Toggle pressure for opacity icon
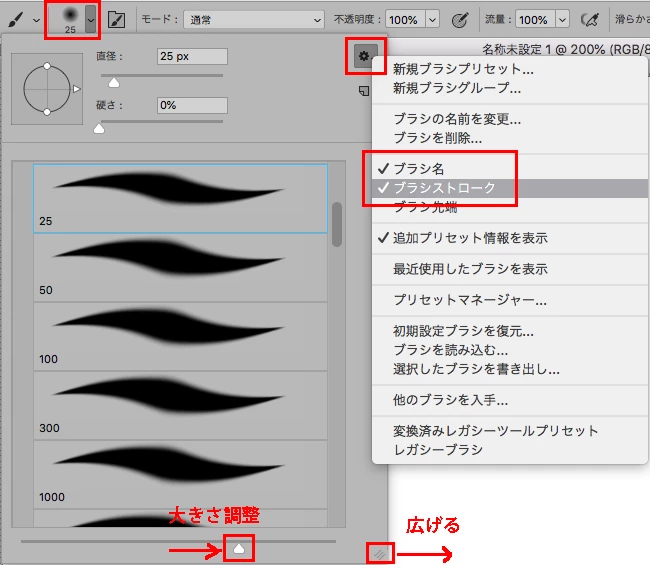Image resolution: width=650 pixels, height=565 pixels. [x=459, y=19]
